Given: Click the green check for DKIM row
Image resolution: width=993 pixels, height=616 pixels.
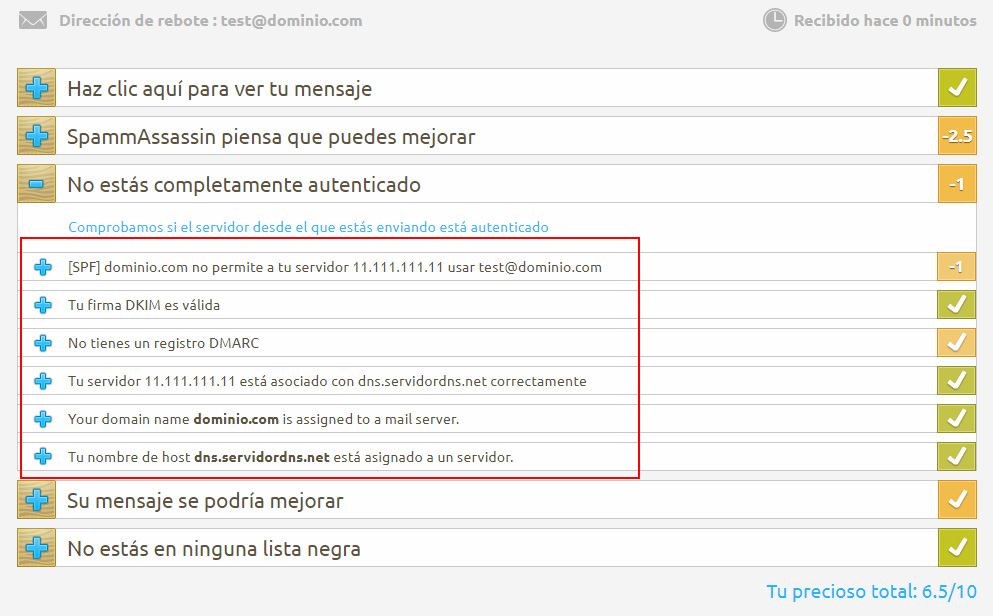Looking at the screenshot, I should click(956, 305).
